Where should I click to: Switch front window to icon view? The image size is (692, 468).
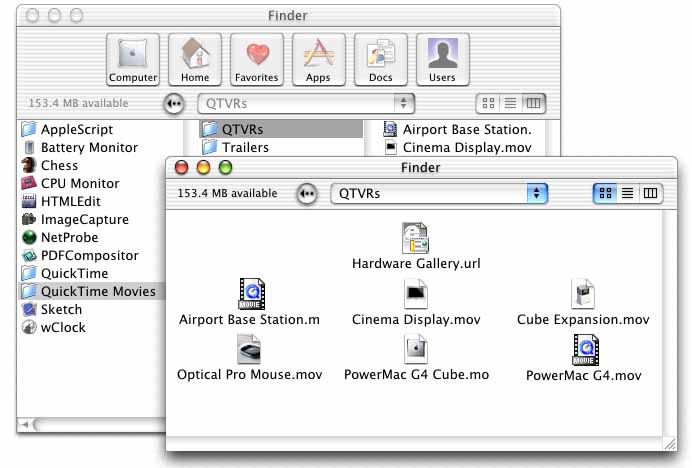[x=605, y=193]
